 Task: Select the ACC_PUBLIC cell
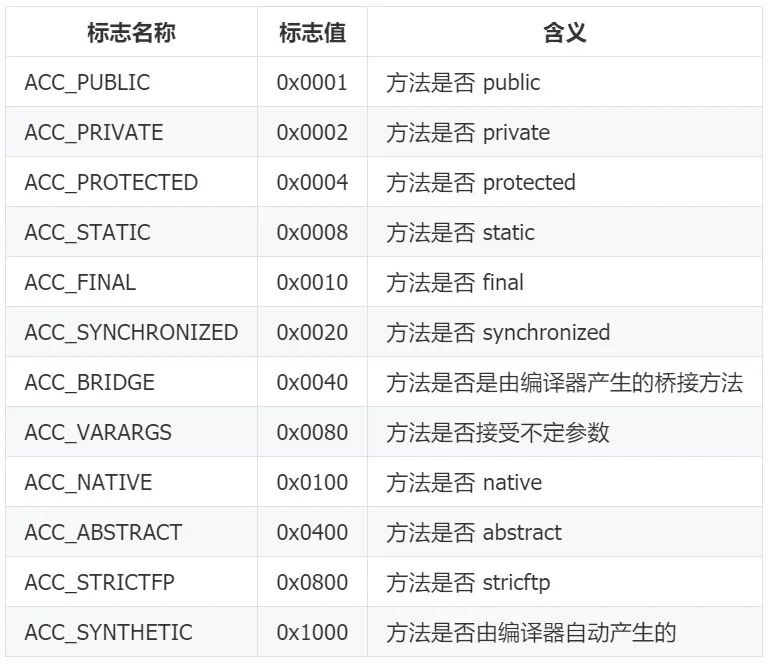point(87,82)
